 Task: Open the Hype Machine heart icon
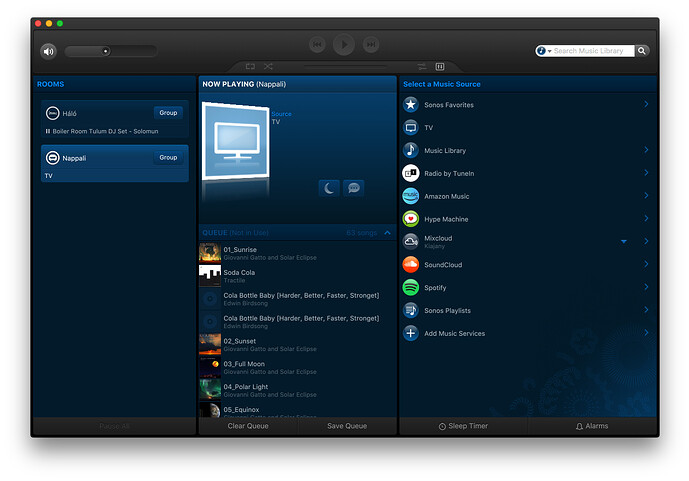[410, 219]
